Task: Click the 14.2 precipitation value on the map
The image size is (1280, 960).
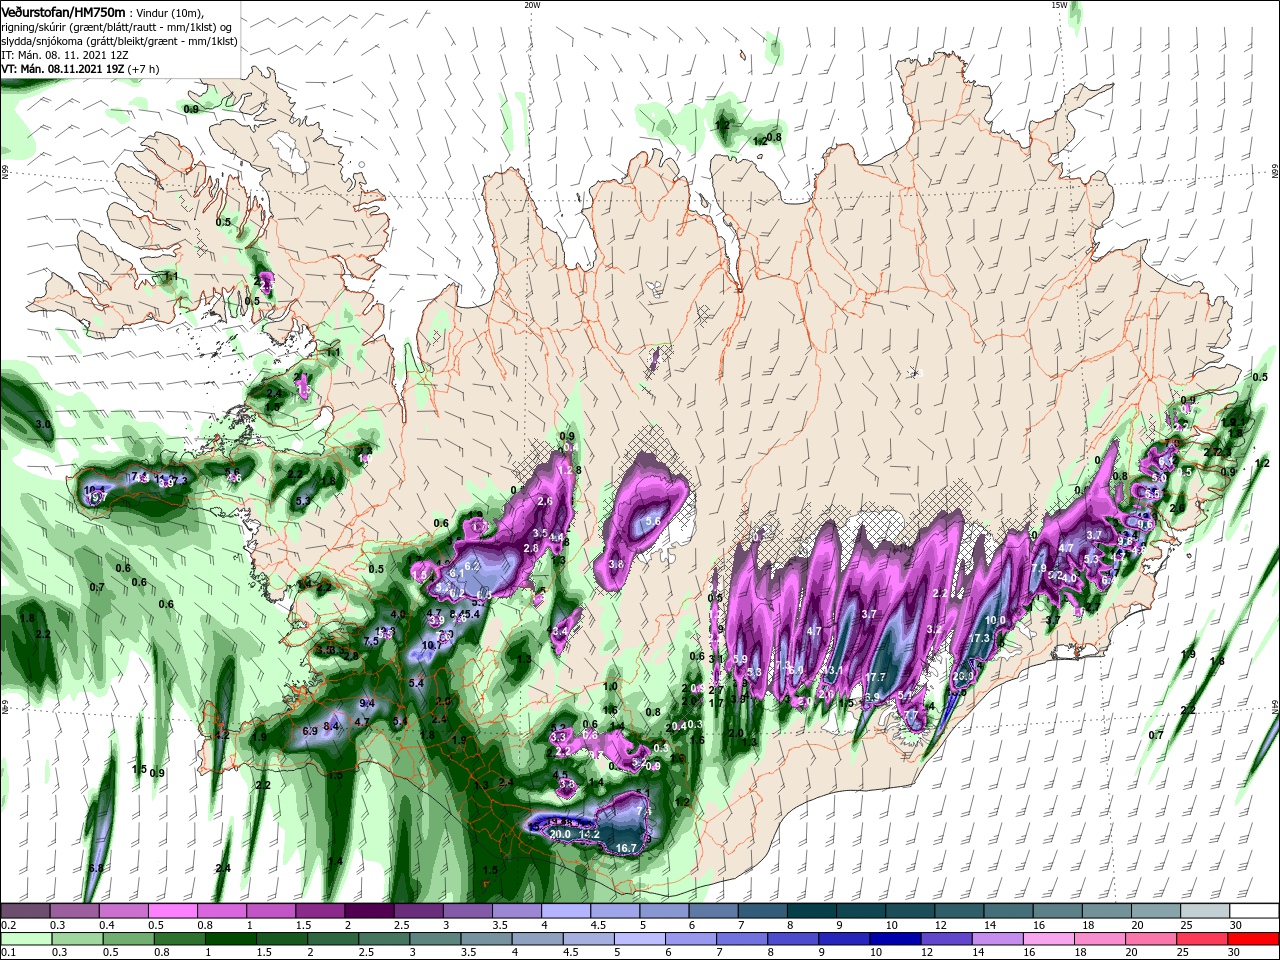Action: click(589, 834)
